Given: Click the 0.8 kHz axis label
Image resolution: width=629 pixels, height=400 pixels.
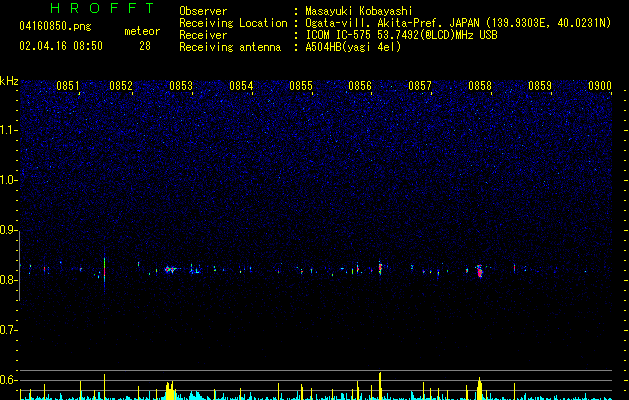Looking at the screenshot, I should [x=9, y=280].
